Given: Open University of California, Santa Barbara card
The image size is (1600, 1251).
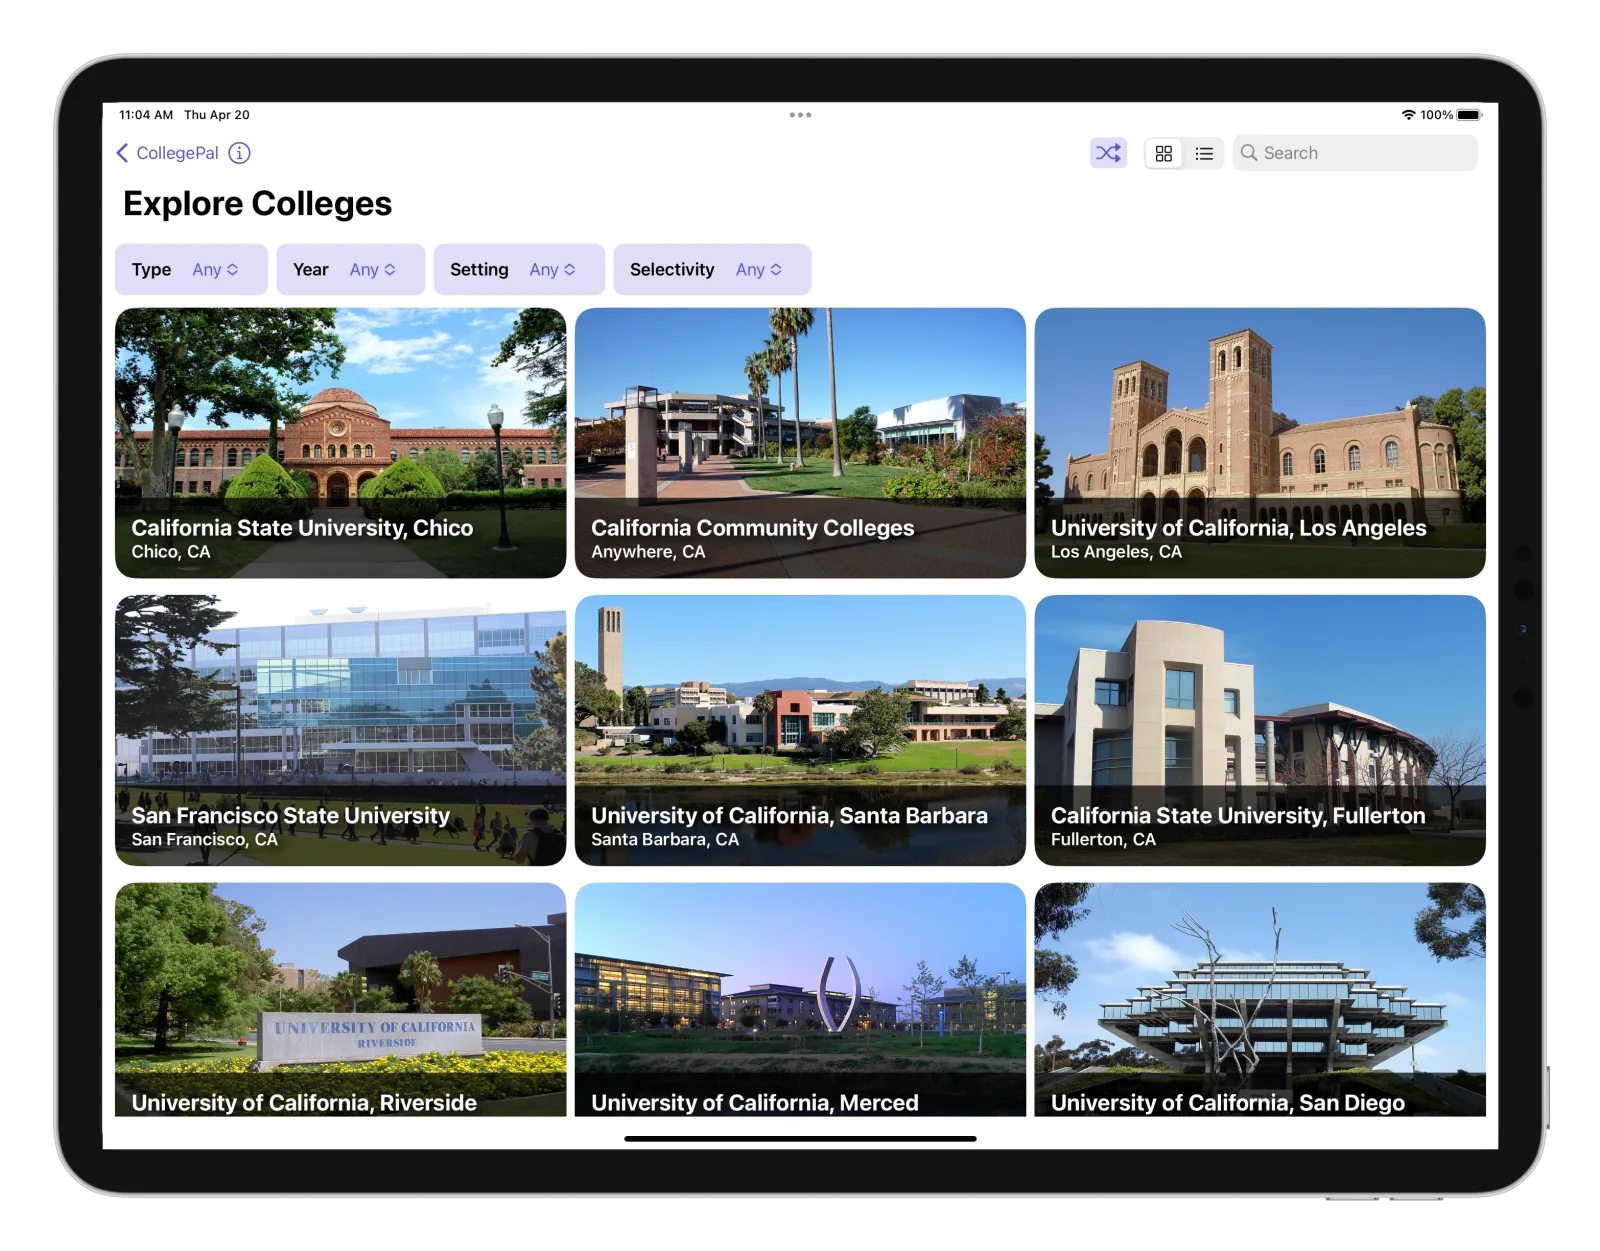Looking at the screenshot, I should tap(800, 730).
